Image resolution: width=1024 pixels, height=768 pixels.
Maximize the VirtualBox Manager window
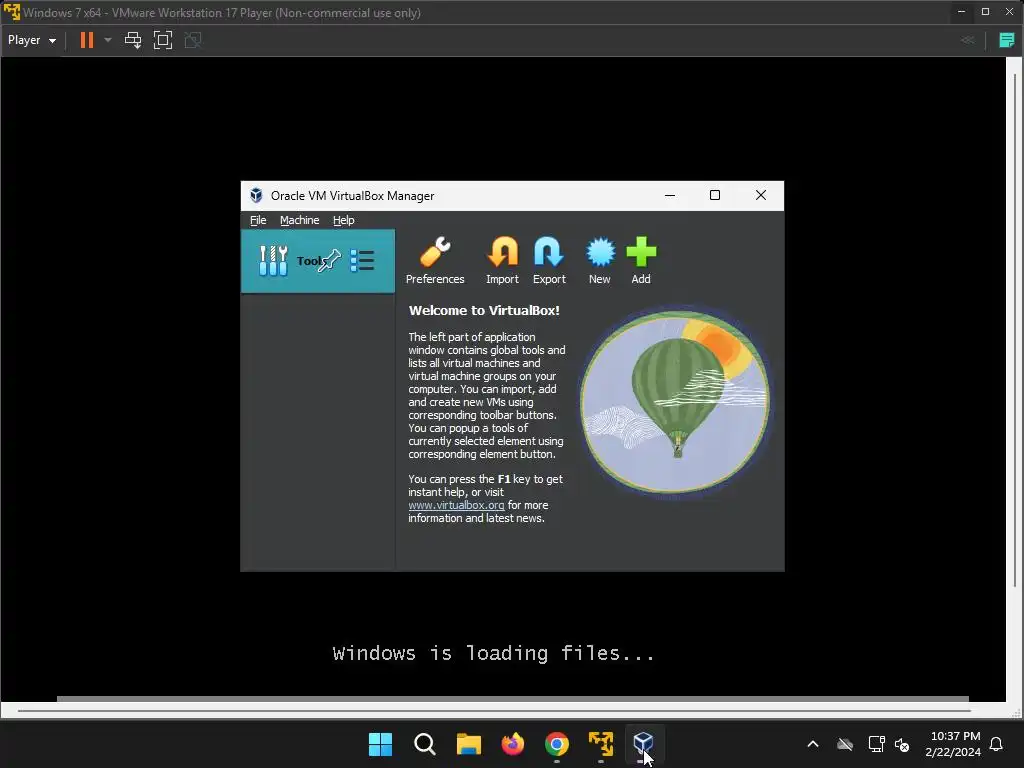coord(715,195)
